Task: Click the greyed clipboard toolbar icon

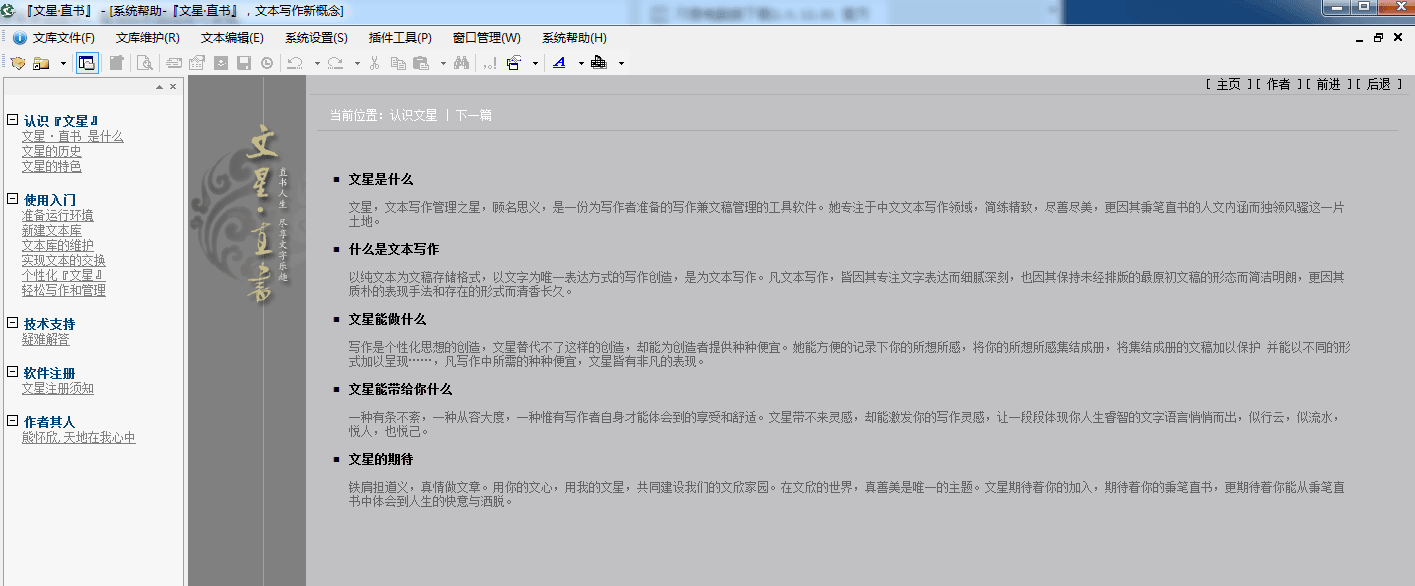Action: click(x=117, y=63)
